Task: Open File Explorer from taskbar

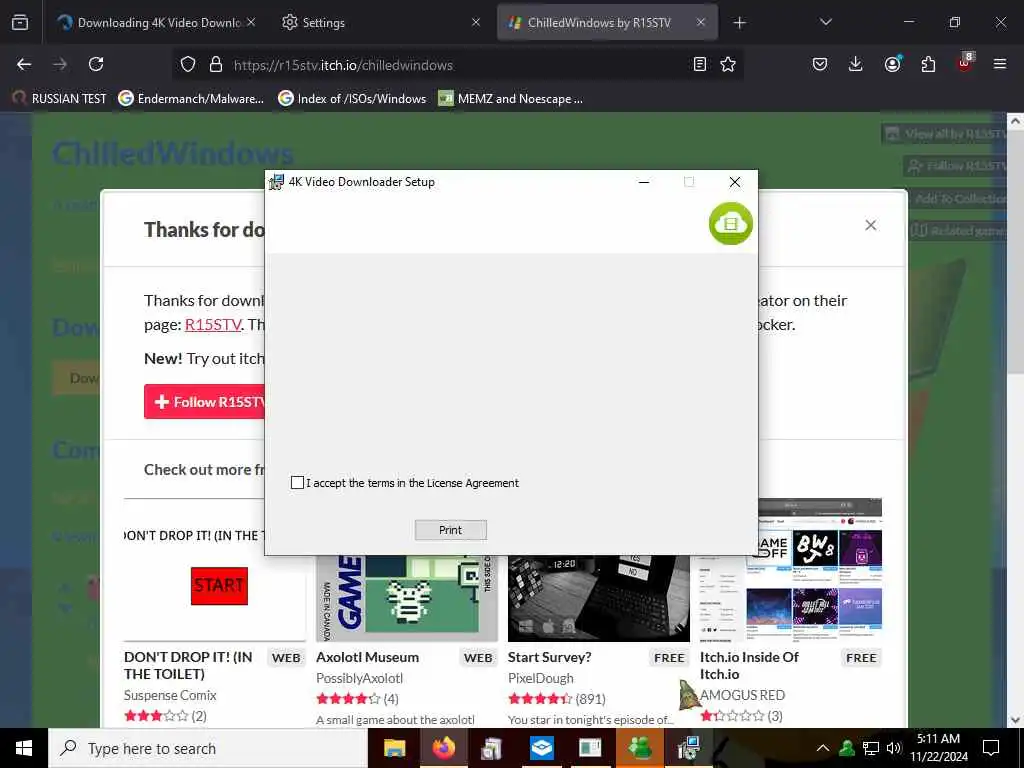Action: (395, 748)
